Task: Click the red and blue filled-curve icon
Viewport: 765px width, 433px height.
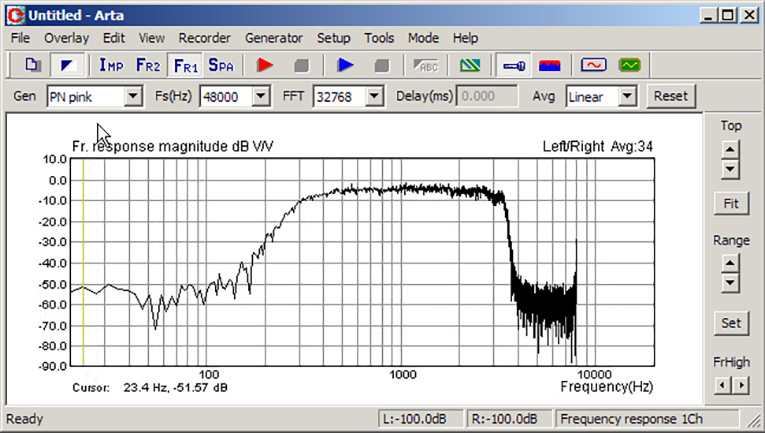Action: (x=549, y=65)
